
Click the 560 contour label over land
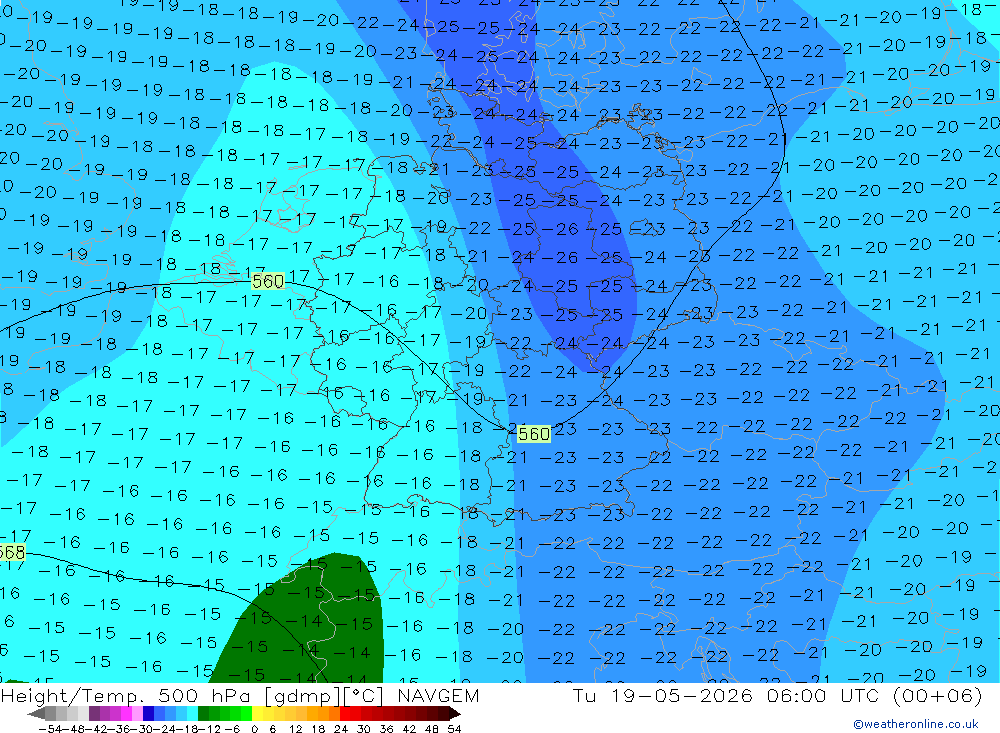click(534, 434)
